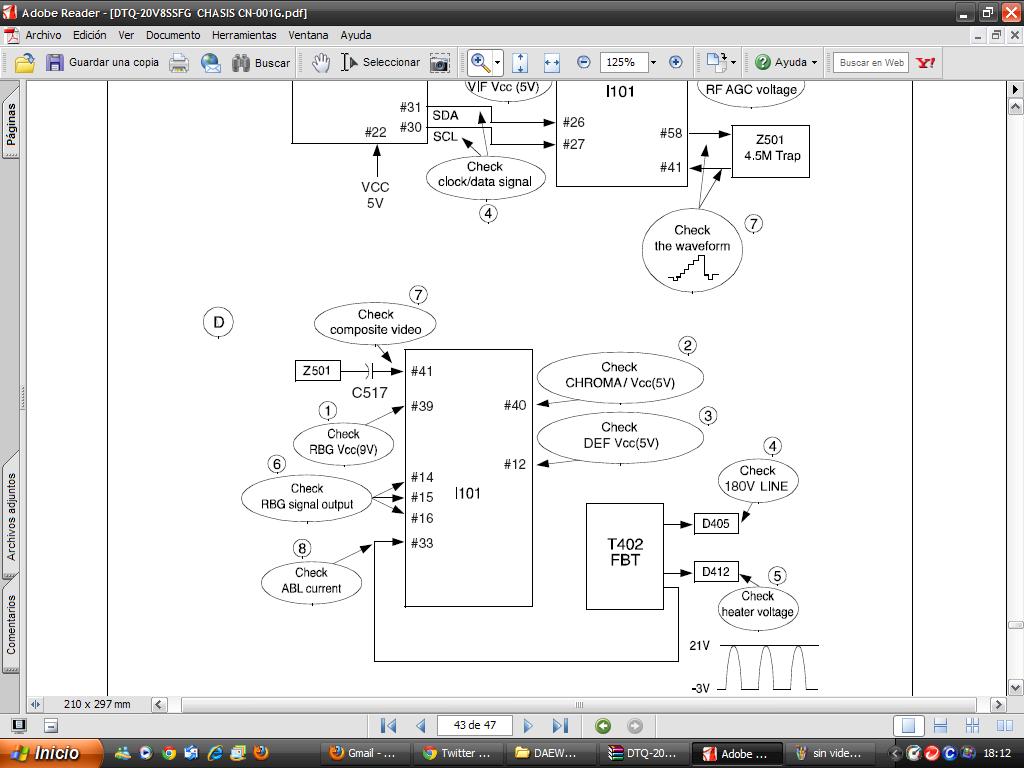The height and width of the screenshot is (768, 1024).
Task: Go to the first page
Action: pyautogui.click(x=388, y=726)
